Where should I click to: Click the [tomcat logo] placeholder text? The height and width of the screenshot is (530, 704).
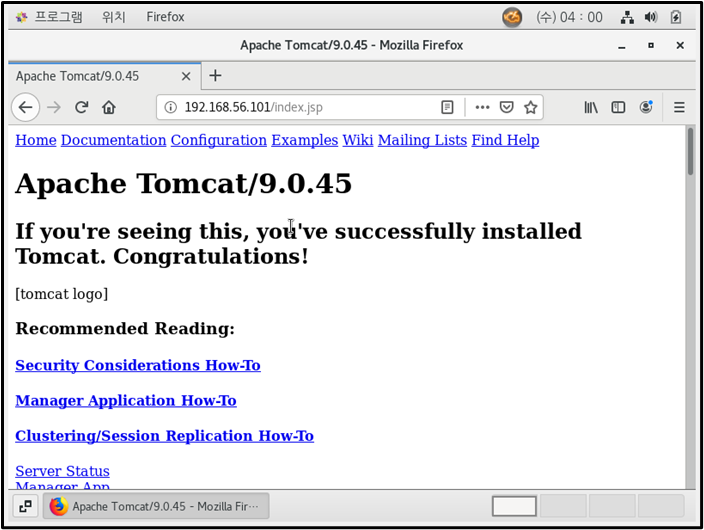62,294
